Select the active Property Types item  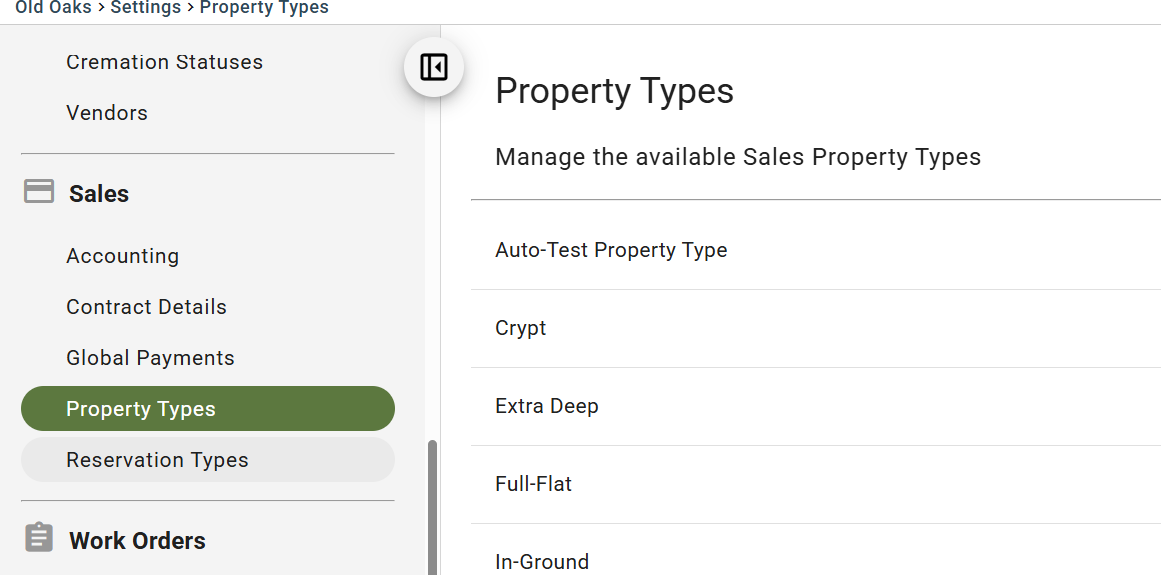pos(208,408)
